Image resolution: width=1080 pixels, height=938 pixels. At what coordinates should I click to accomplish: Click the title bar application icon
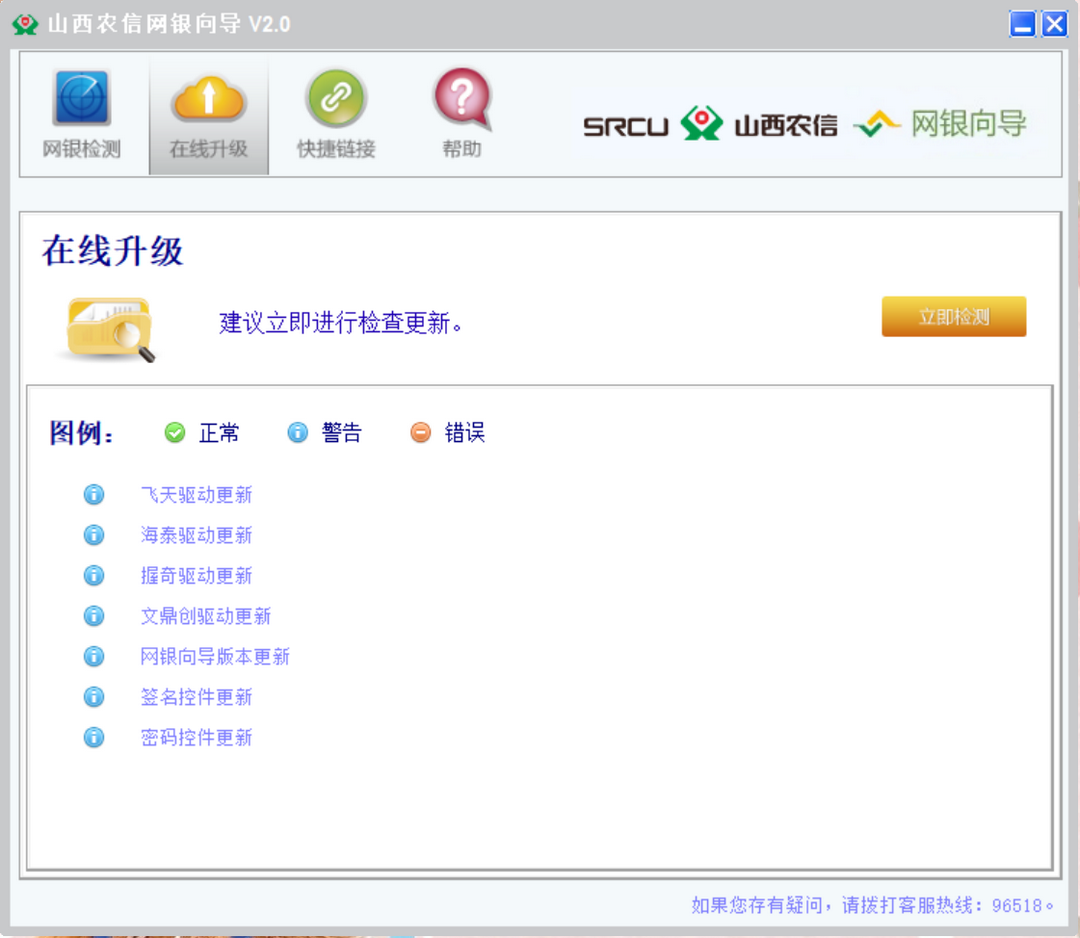tap(24, 22)
